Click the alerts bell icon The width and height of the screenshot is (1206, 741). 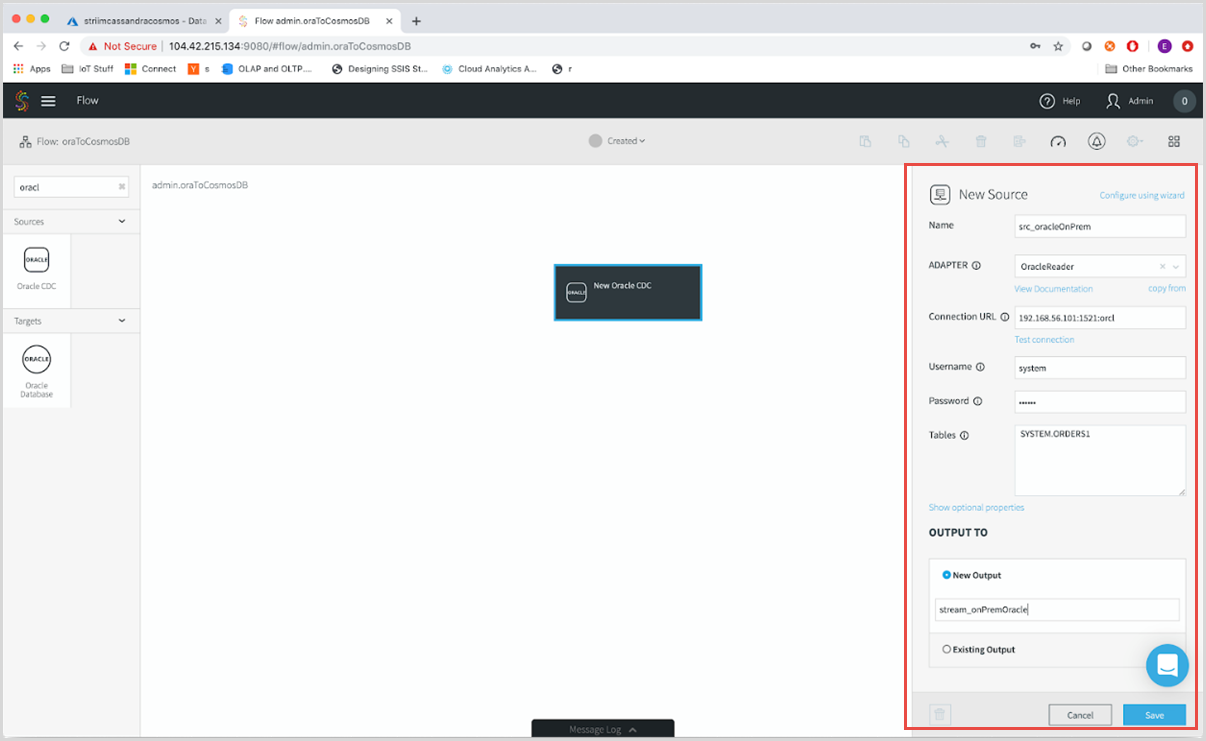point(1096,141)
